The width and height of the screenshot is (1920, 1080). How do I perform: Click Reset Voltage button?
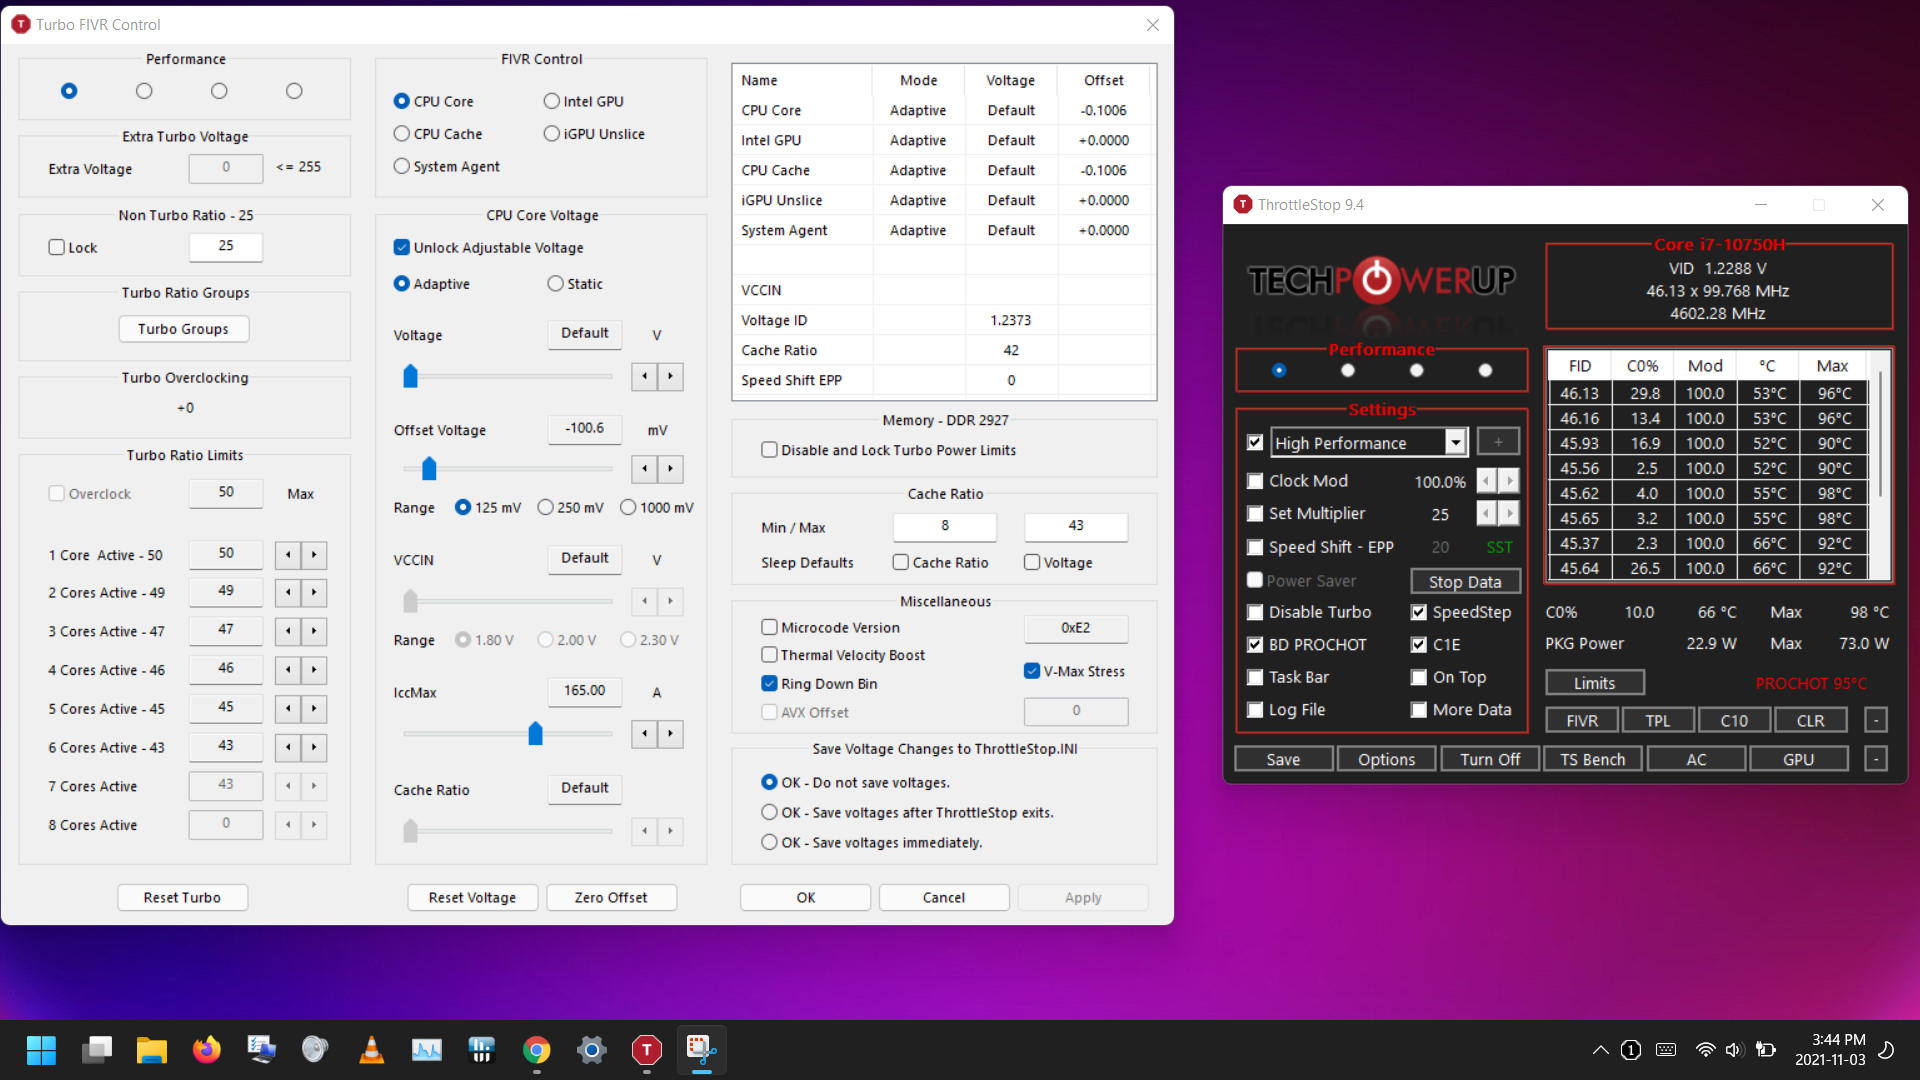coord(472,897)
